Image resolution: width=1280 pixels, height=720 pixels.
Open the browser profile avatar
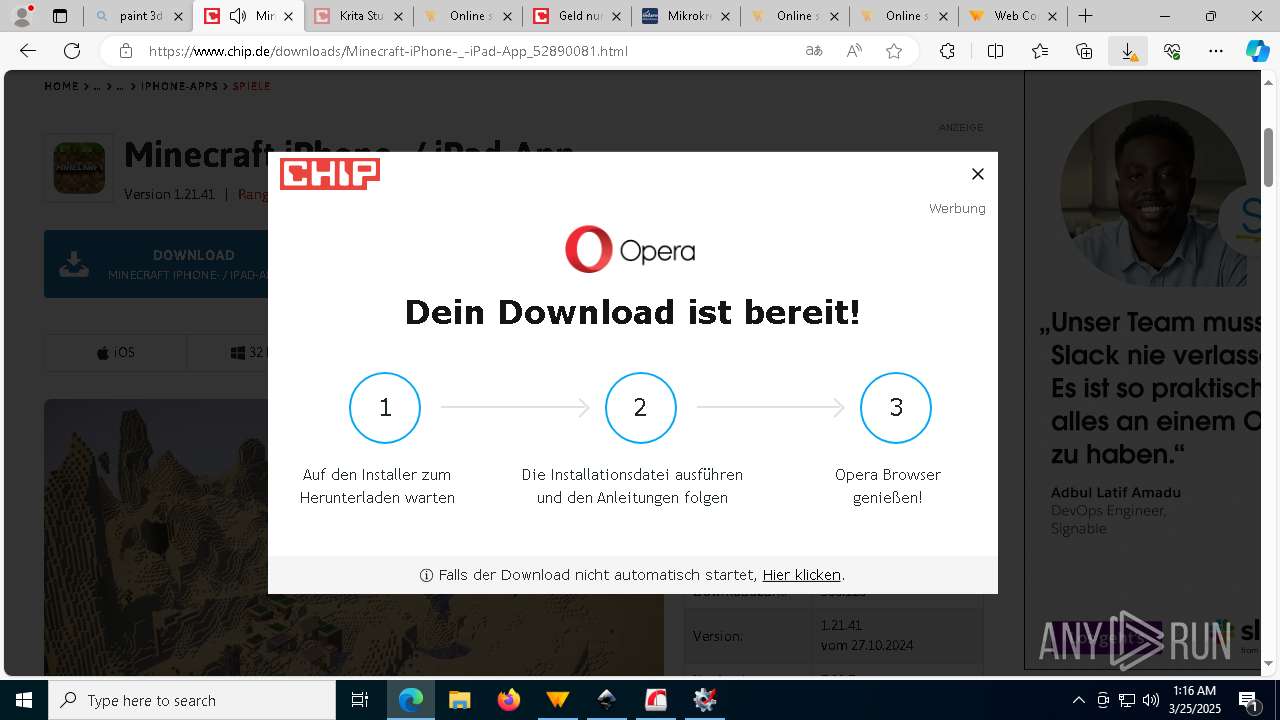(22, 16)
